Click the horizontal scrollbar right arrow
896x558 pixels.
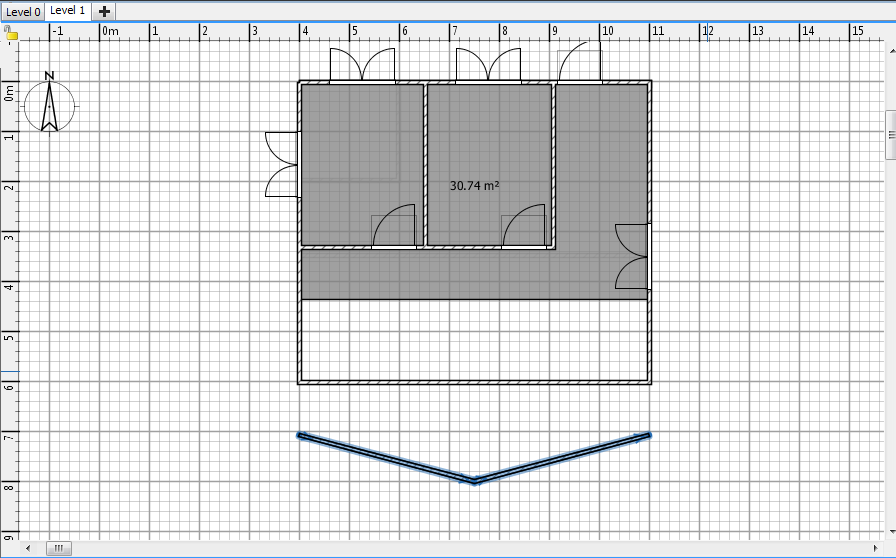click(875, 549)
